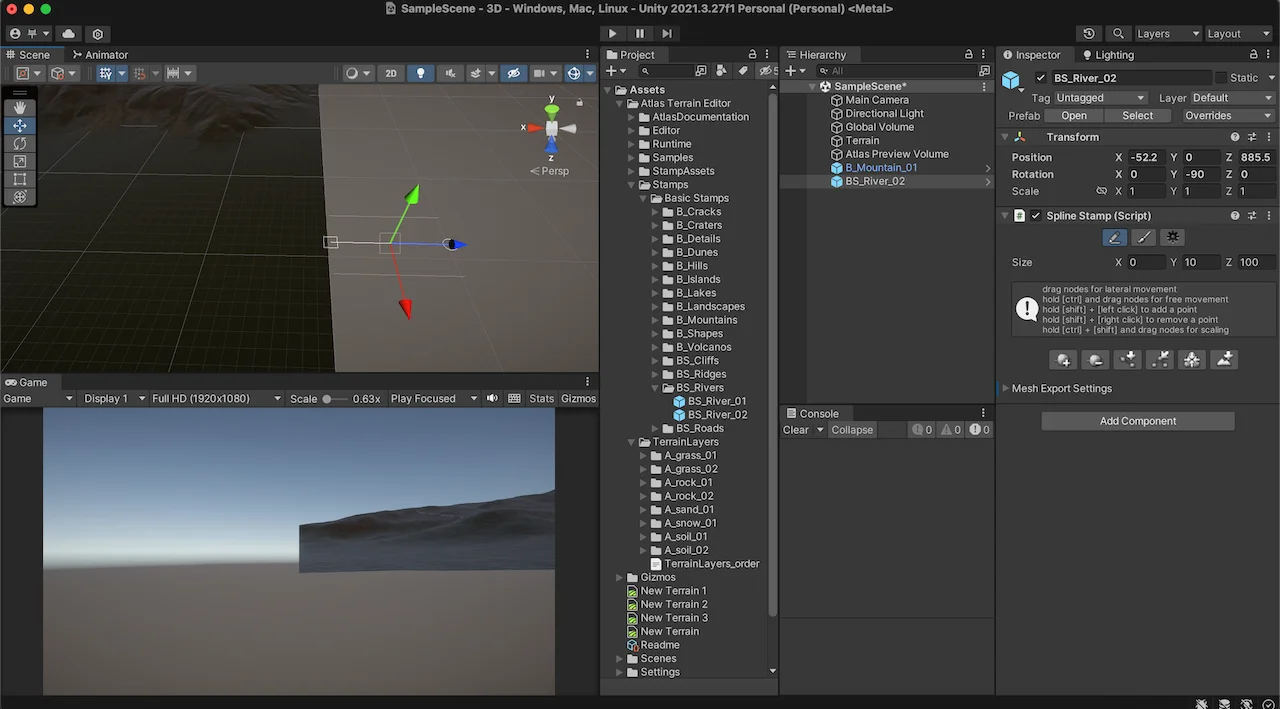Click the Unity Cloud icon

(x=69, y=34)
